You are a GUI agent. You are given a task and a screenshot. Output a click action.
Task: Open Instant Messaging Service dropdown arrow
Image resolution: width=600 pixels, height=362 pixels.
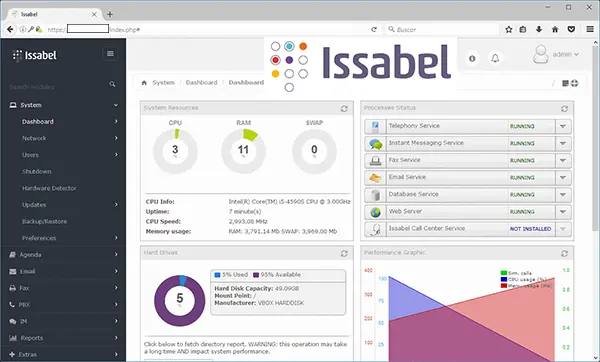click(563, 143)
